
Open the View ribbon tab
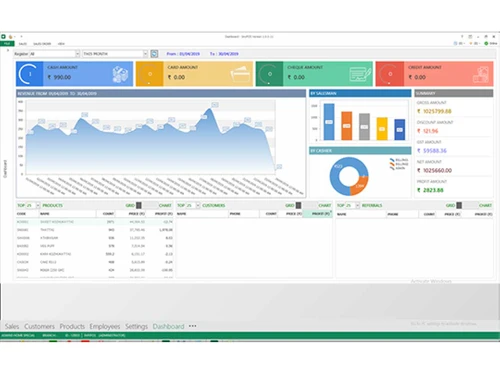[61, 44]
